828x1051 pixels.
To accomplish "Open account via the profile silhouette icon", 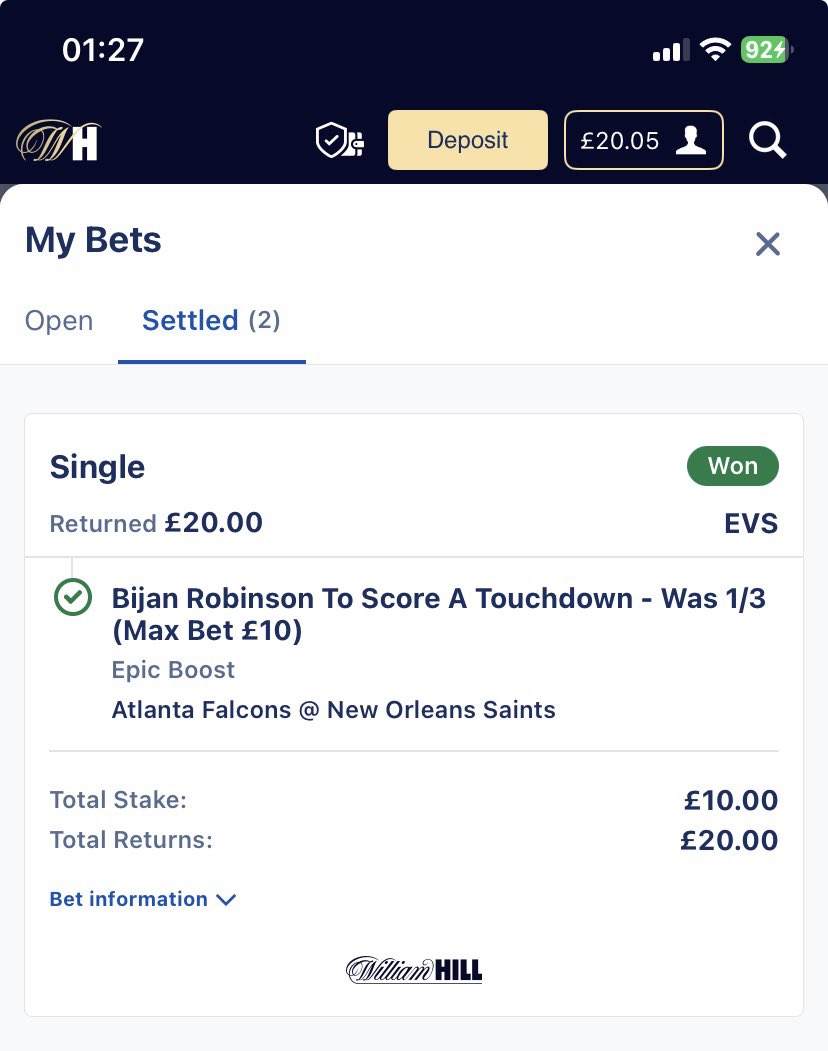I will pos(691,141).
